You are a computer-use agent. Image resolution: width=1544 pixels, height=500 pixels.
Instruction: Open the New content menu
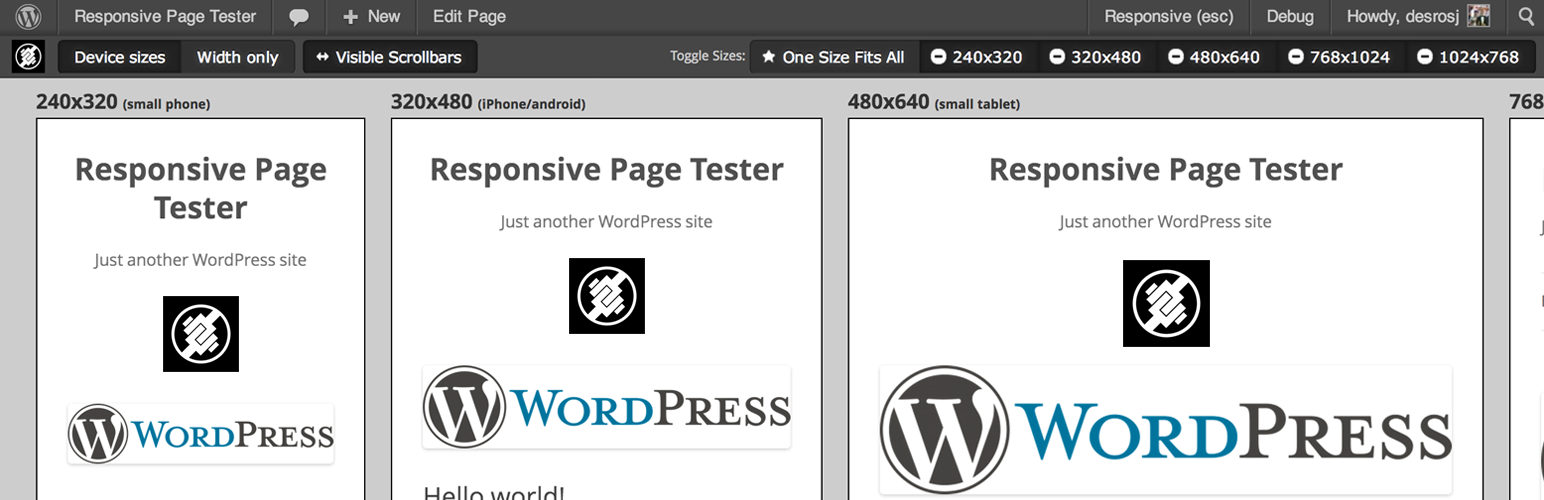(x=372, y=16)
